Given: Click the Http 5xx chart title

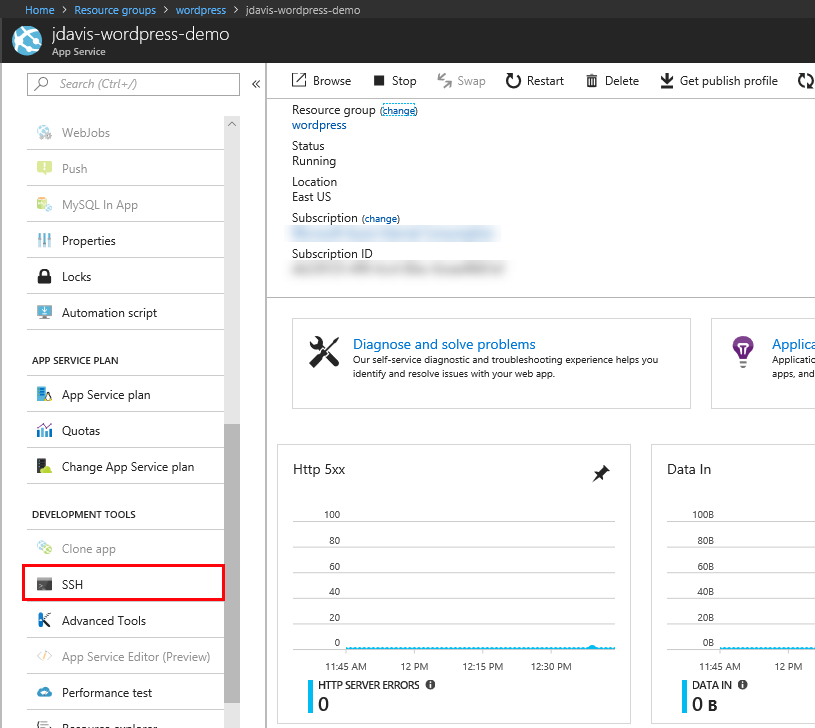Looking at the screenshot, I should [x=319, y=469].
